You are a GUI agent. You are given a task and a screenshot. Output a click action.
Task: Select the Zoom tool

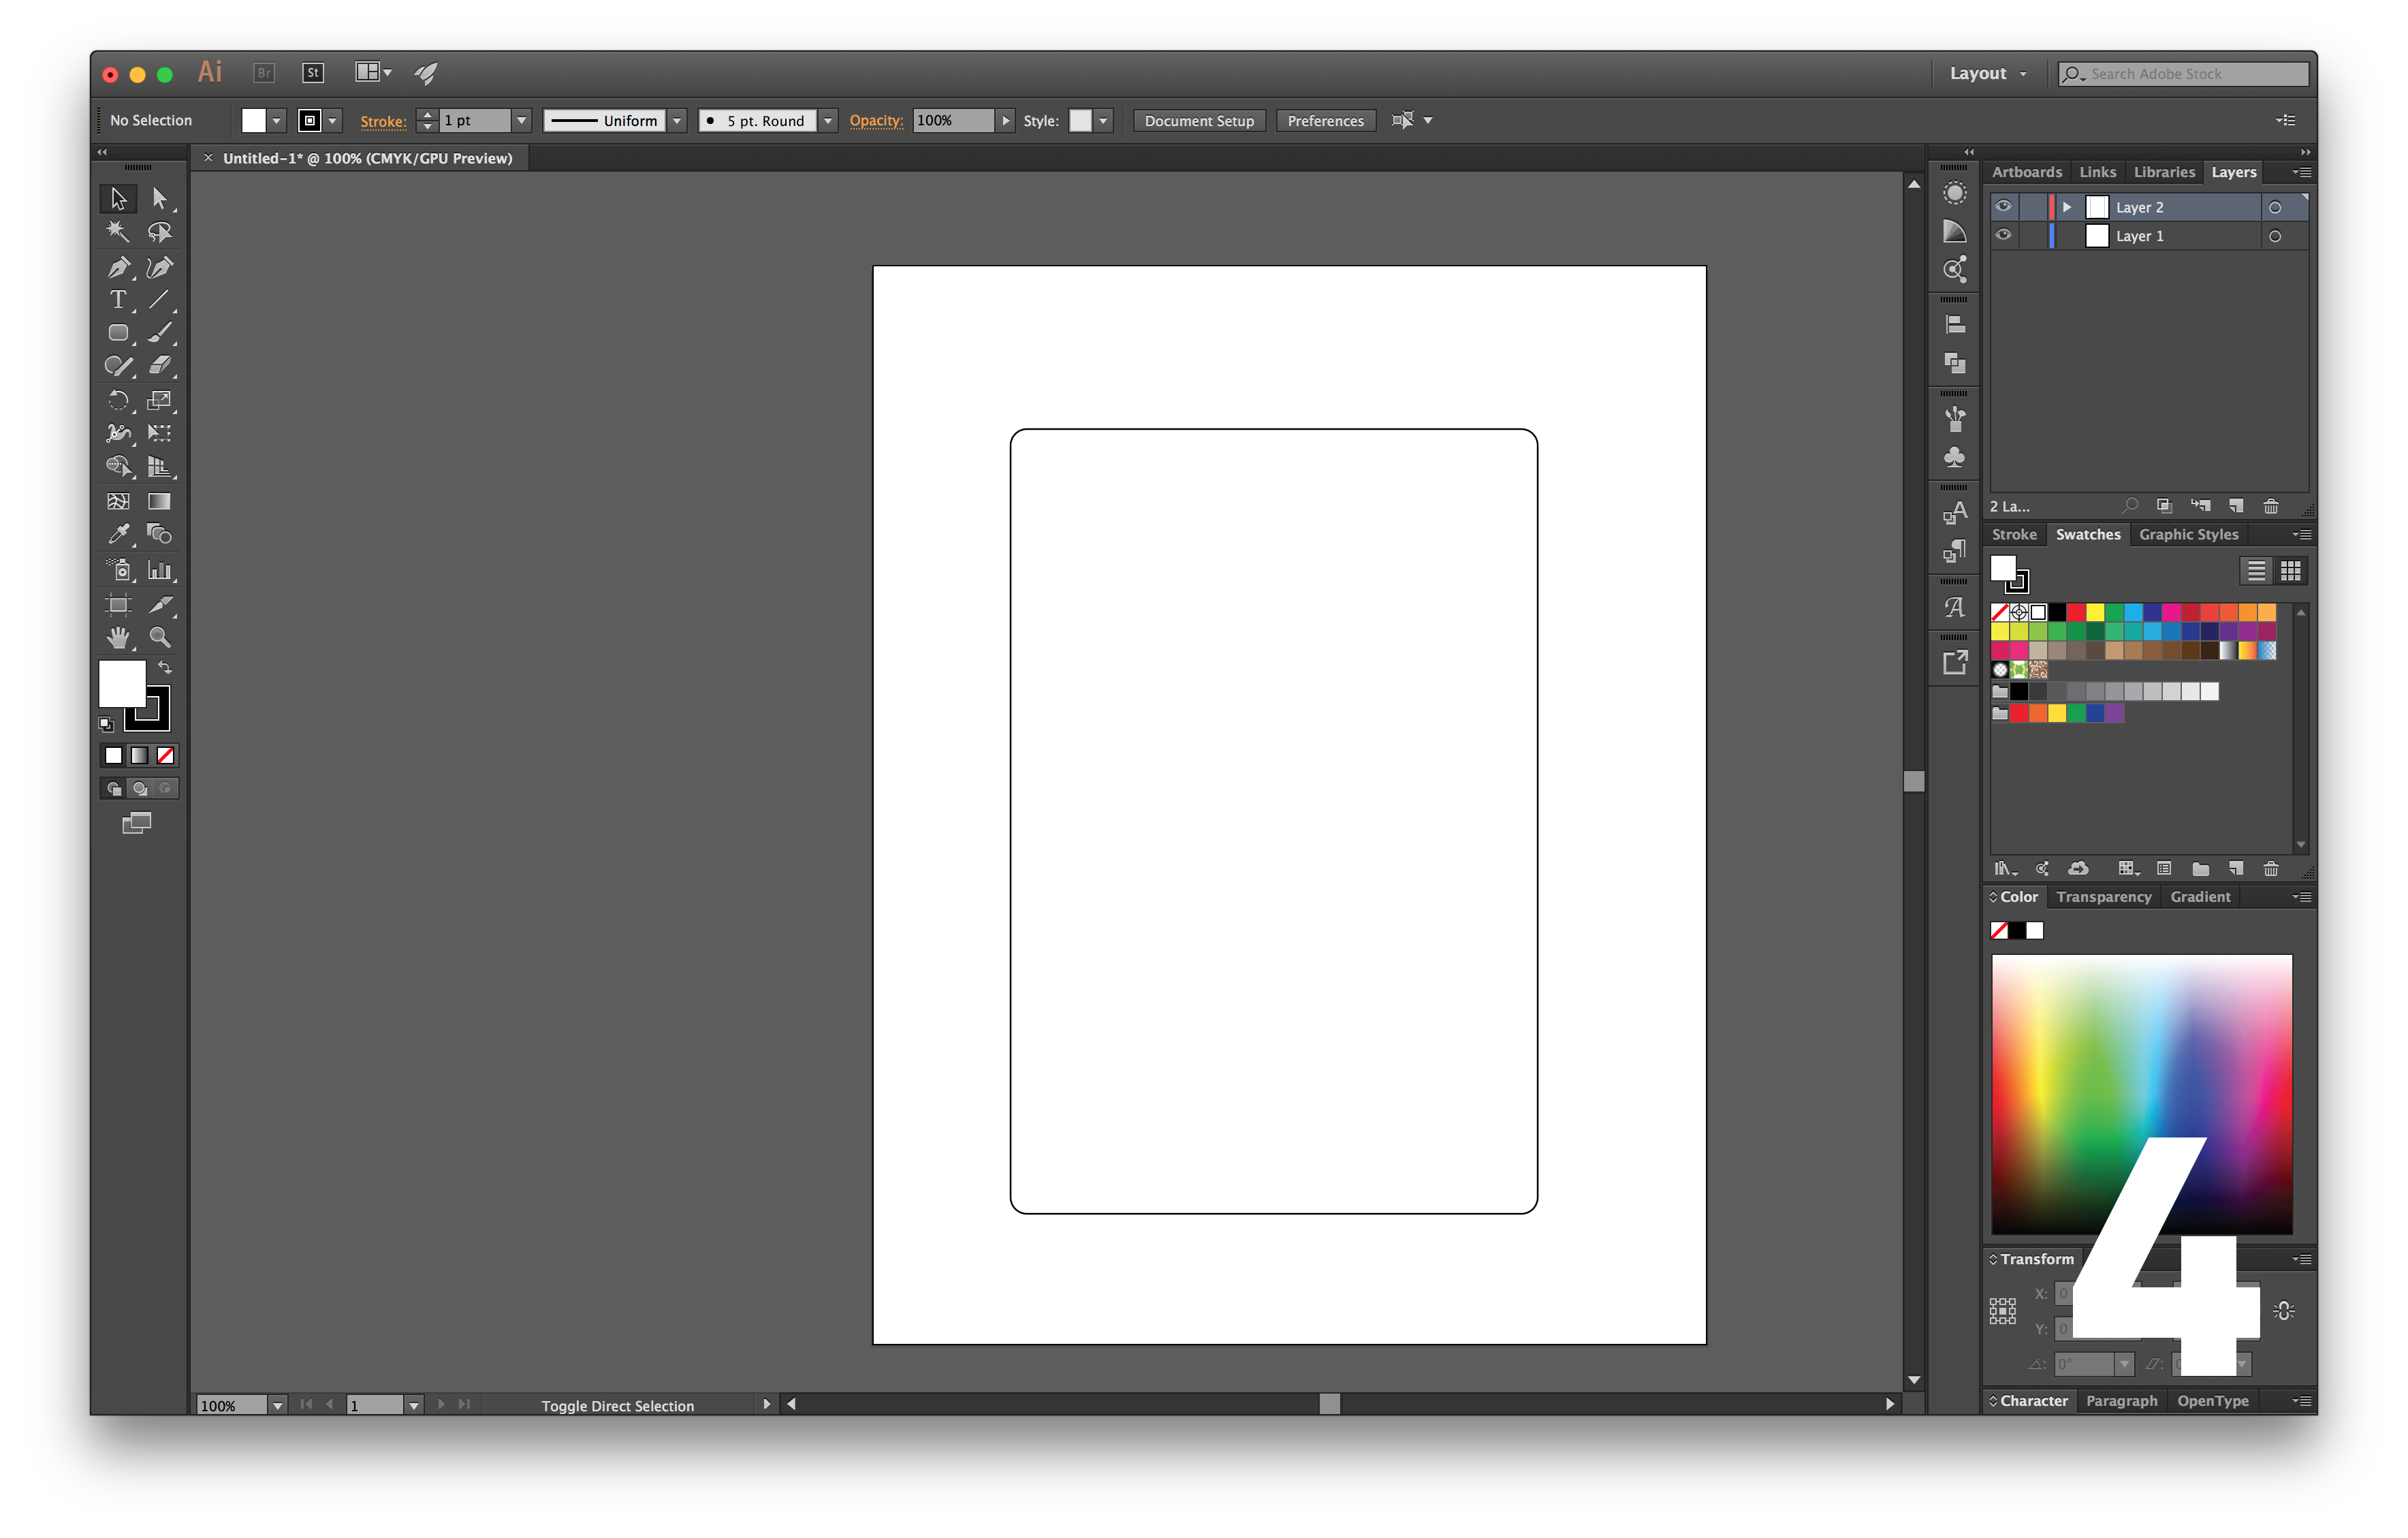click(x=160, y=637)
